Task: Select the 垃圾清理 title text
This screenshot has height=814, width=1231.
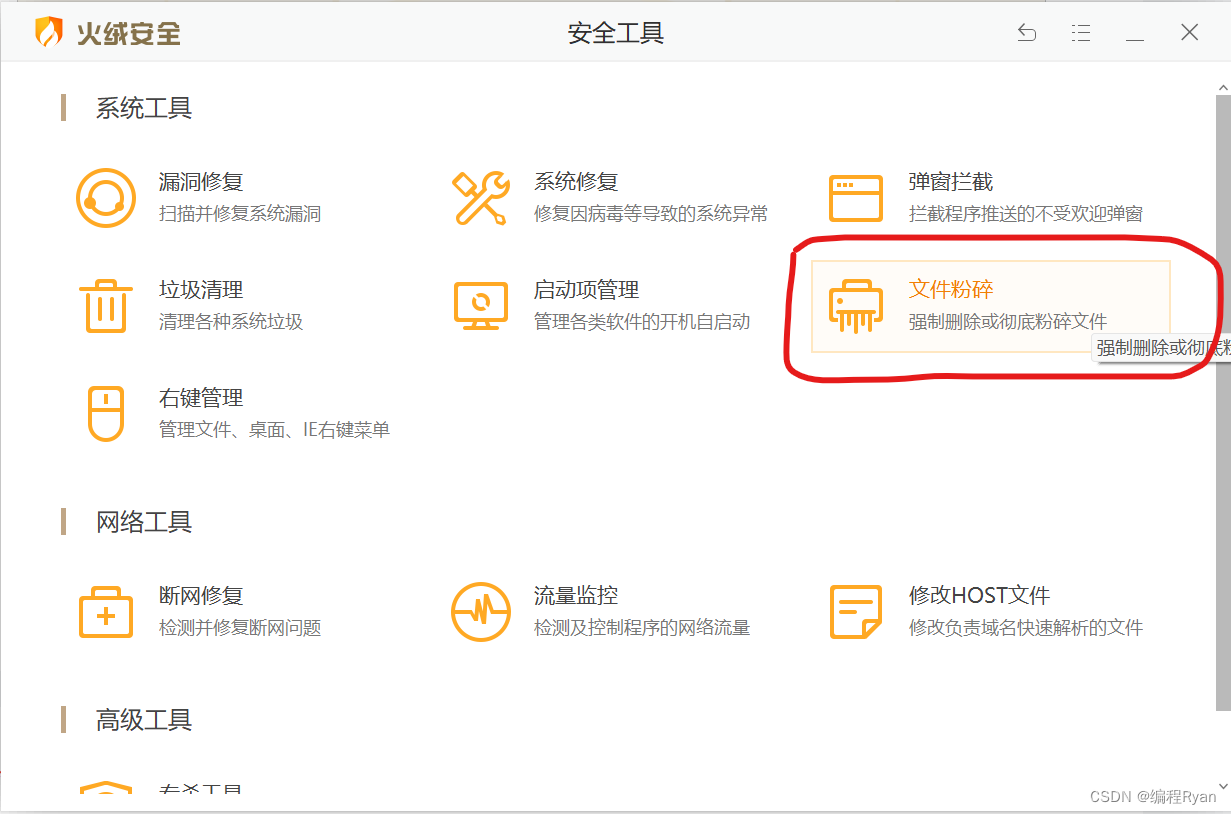Action: click(201, 290)
